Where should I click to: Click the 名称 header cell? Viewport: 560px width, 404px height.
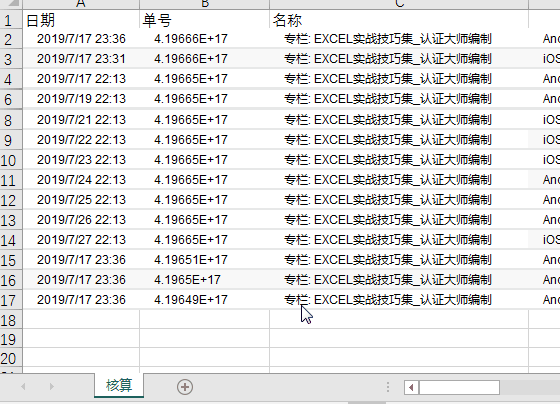(399, 19)
